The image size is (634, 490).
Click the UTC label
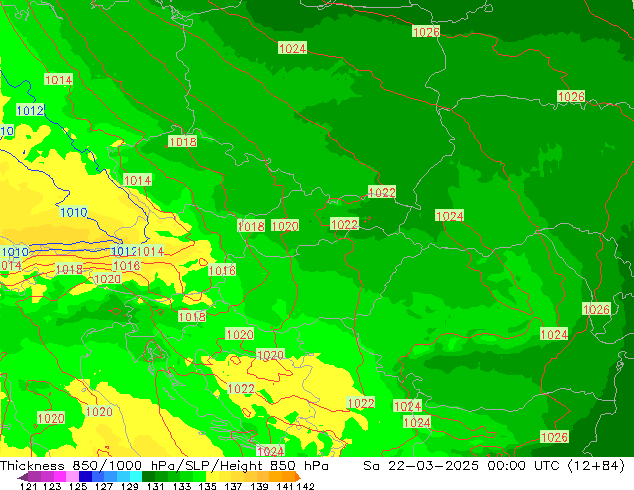pyautogui.click(x=547, y=466)
